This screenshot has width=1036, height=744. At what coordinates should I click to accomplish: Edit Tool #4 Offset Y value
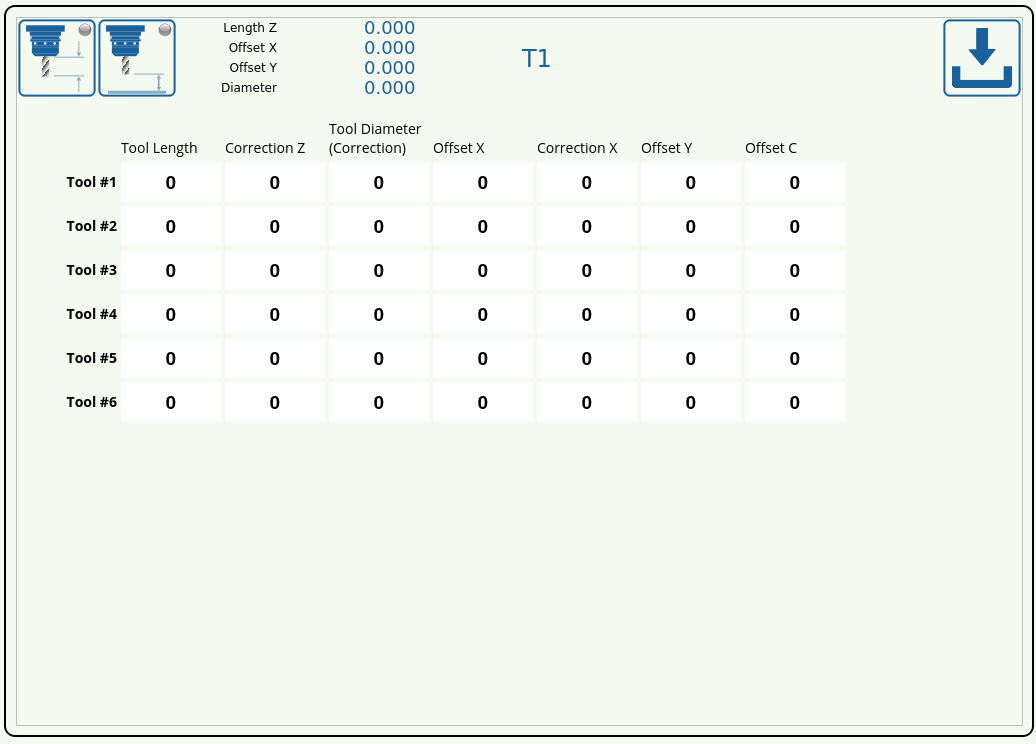691,314
